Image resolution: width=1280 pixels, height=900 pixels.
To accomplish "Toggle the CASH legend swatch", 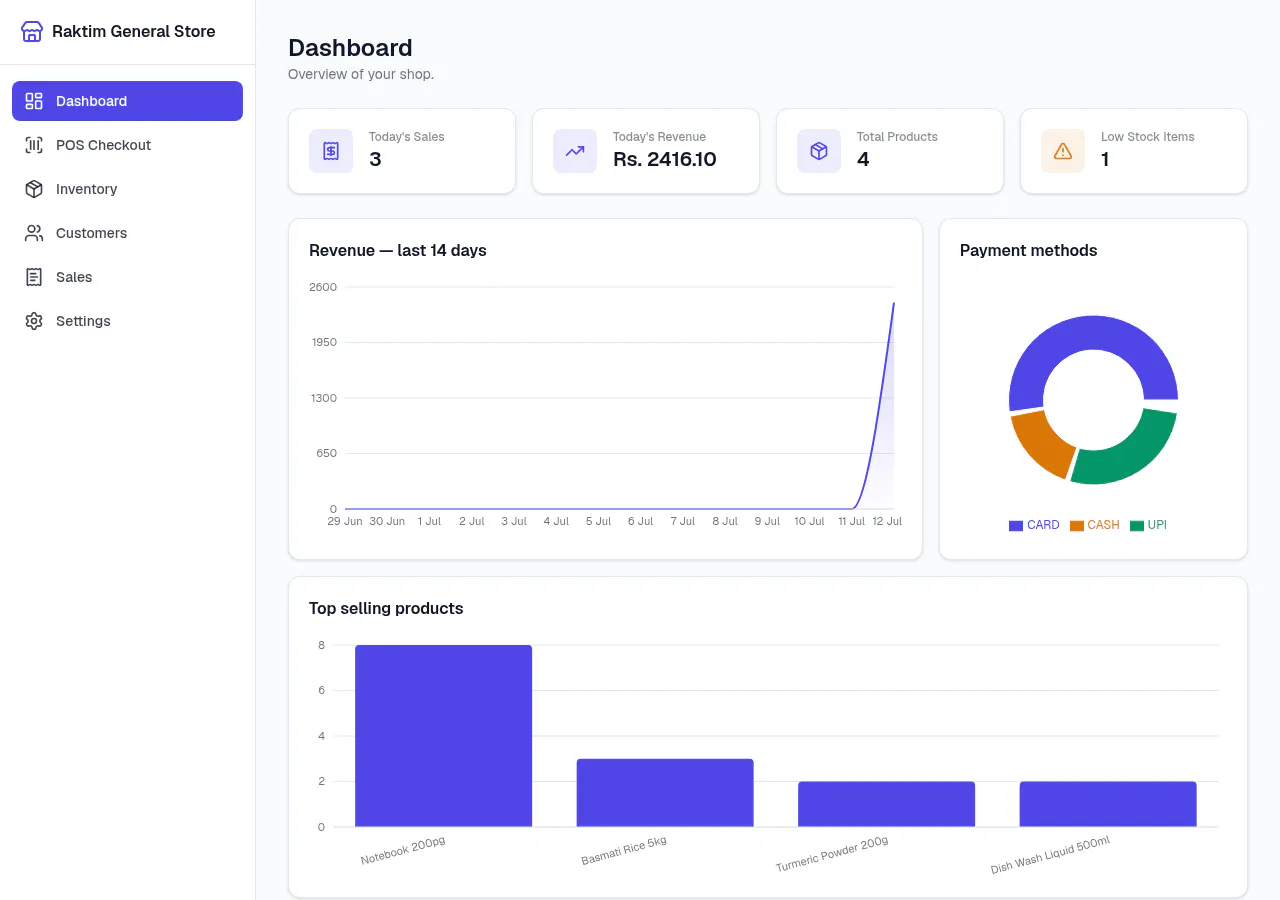I will 1077,526.
